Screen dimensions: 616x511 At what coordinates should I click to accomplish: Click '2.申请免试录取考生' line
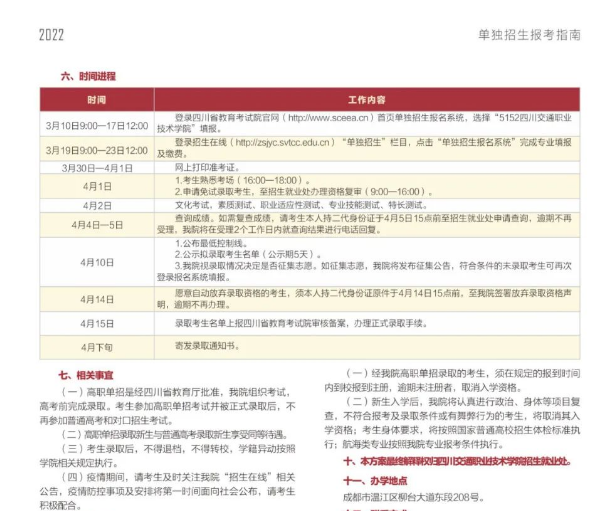click(x=304, y=192)
